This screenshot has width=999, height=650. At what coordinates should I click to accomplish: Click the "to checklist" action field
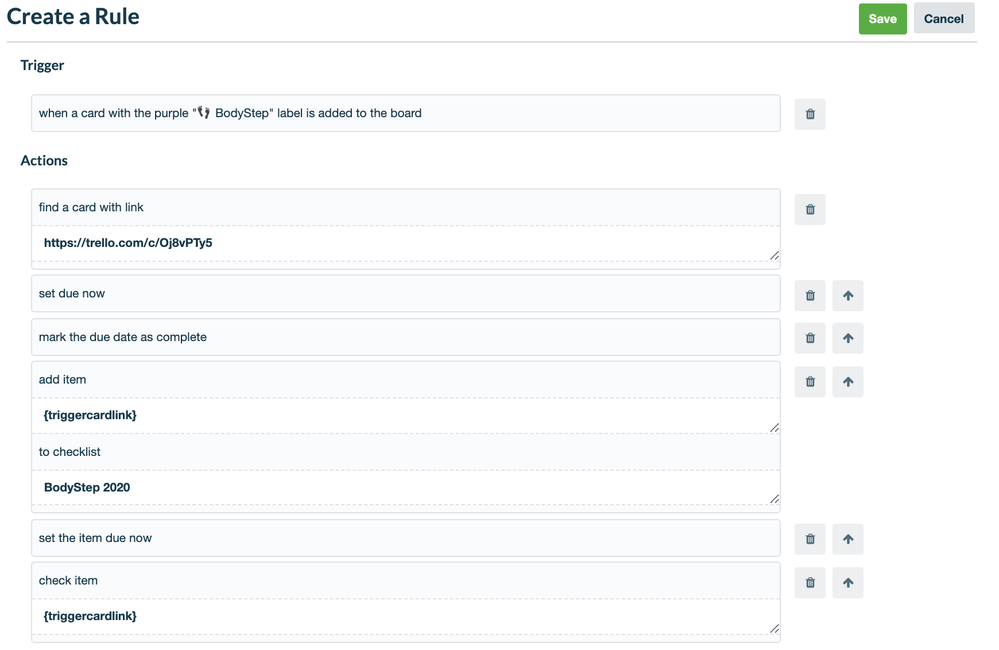point(400,451)
